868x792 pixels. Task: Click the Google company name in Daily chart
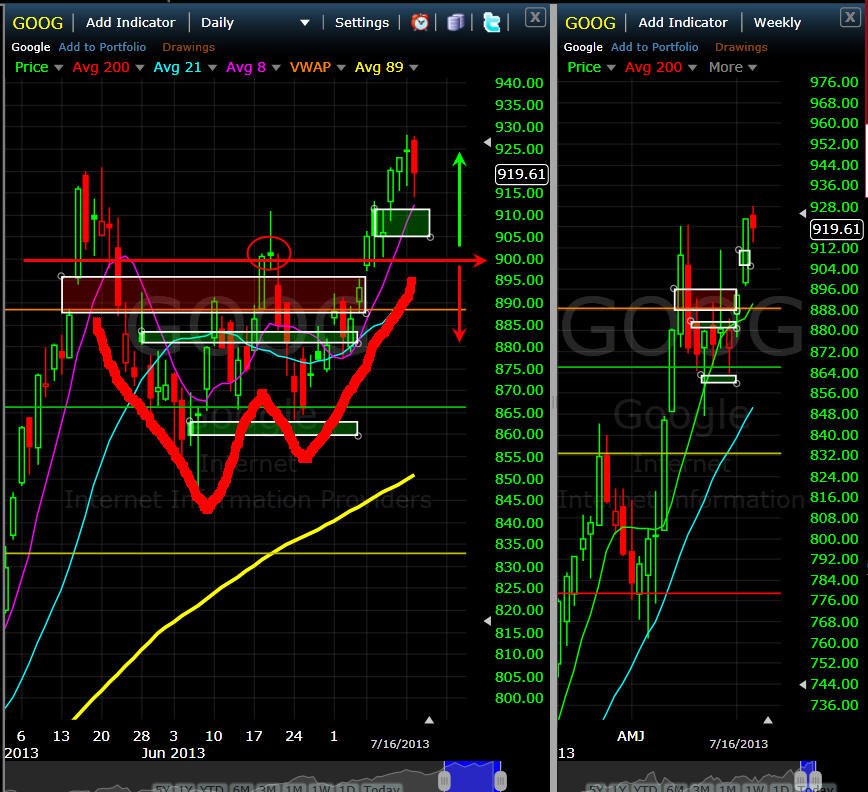coord(31,47)
